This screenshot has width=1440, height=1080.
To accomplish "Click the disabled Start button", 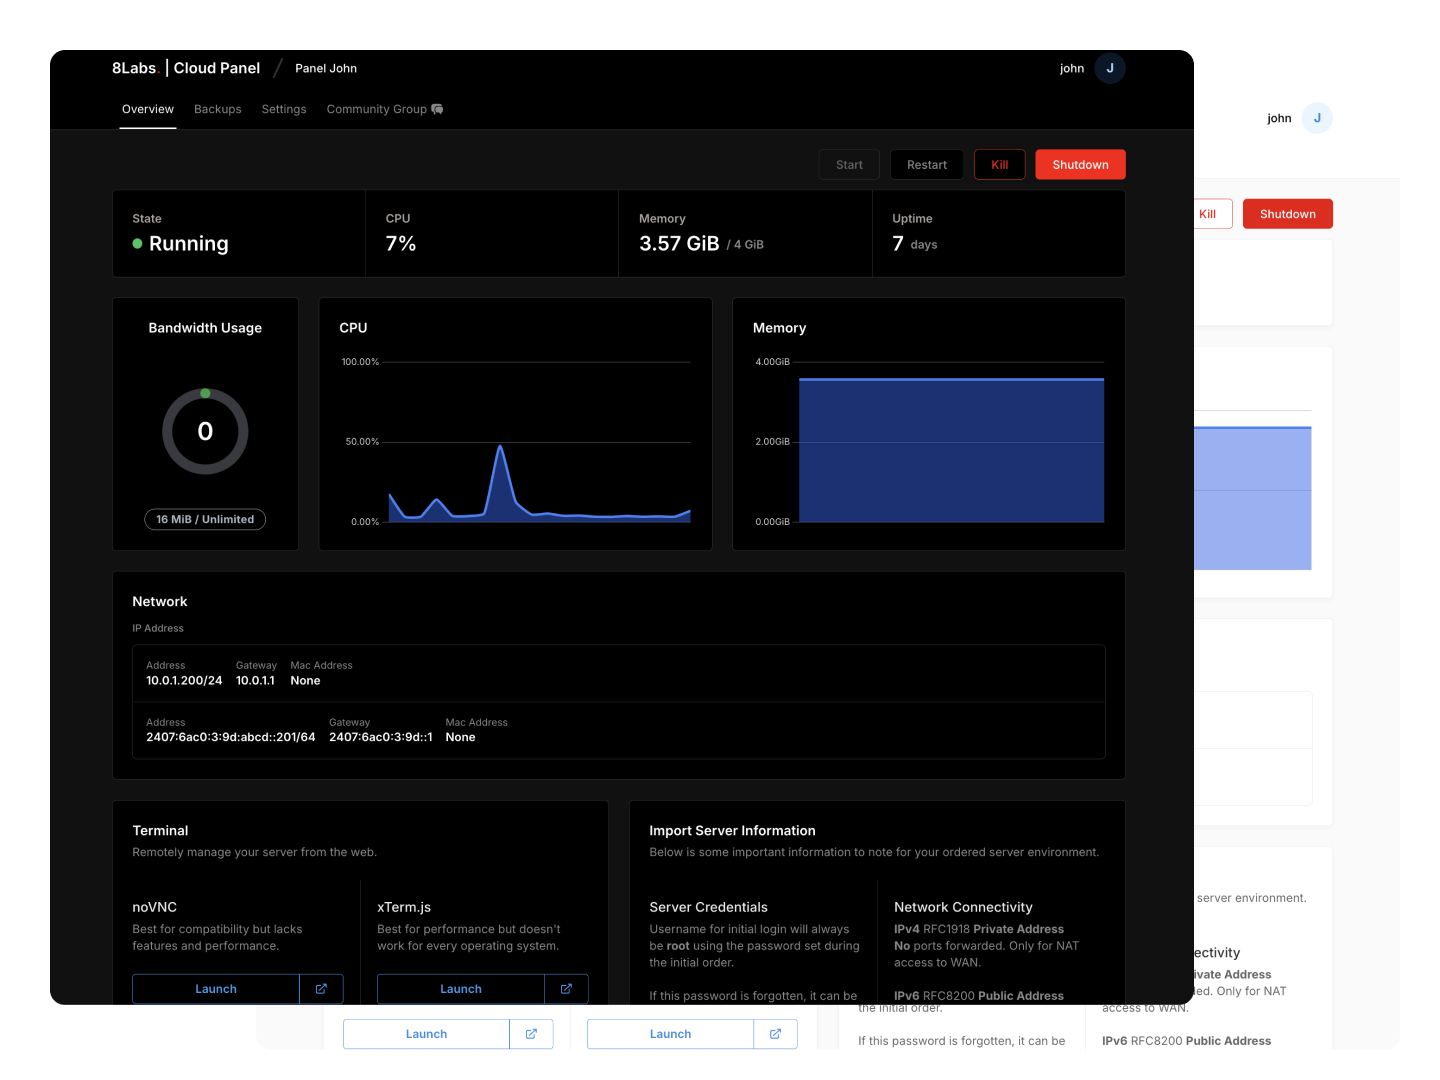I will [849, 165].
